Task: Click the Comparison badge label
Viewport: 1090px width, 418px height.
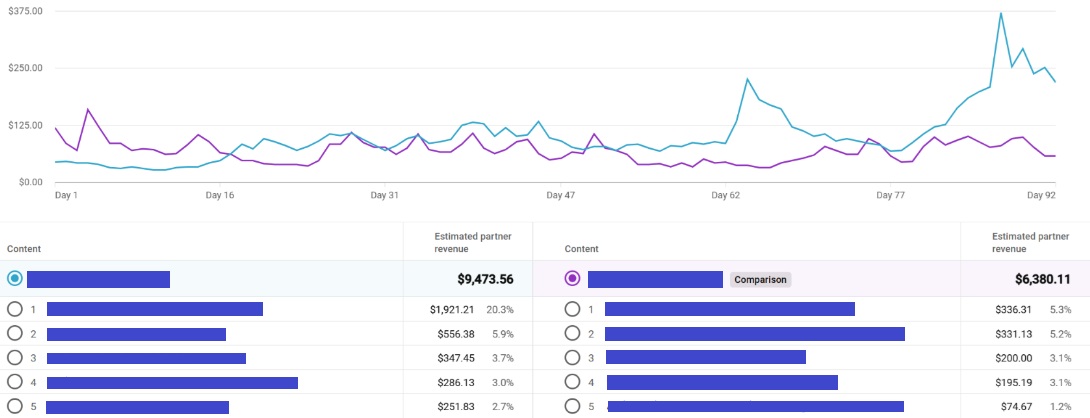Action: tap(760, 280)
